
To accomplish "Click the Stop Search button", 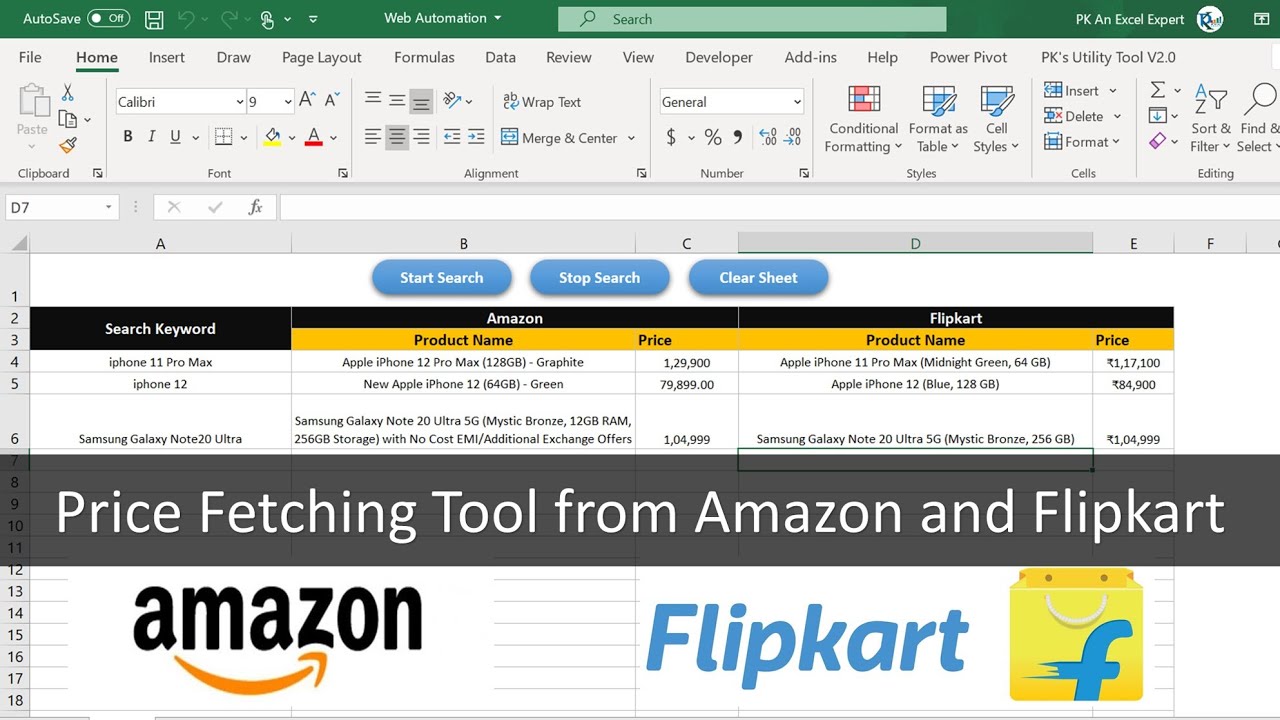I will pyautogui.click(x=600, y=278).
